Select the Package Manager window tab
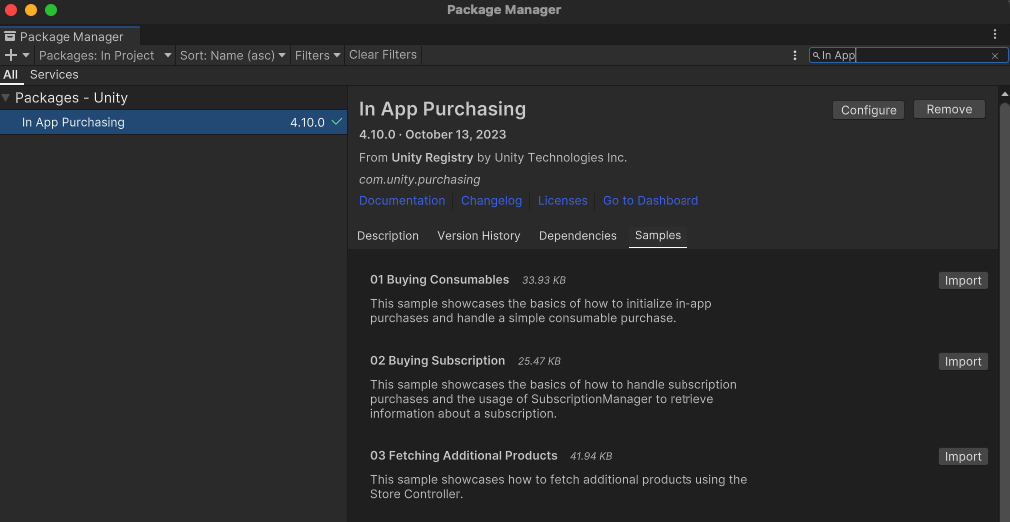Screen dimensions: 1010x522 (70, 37)
